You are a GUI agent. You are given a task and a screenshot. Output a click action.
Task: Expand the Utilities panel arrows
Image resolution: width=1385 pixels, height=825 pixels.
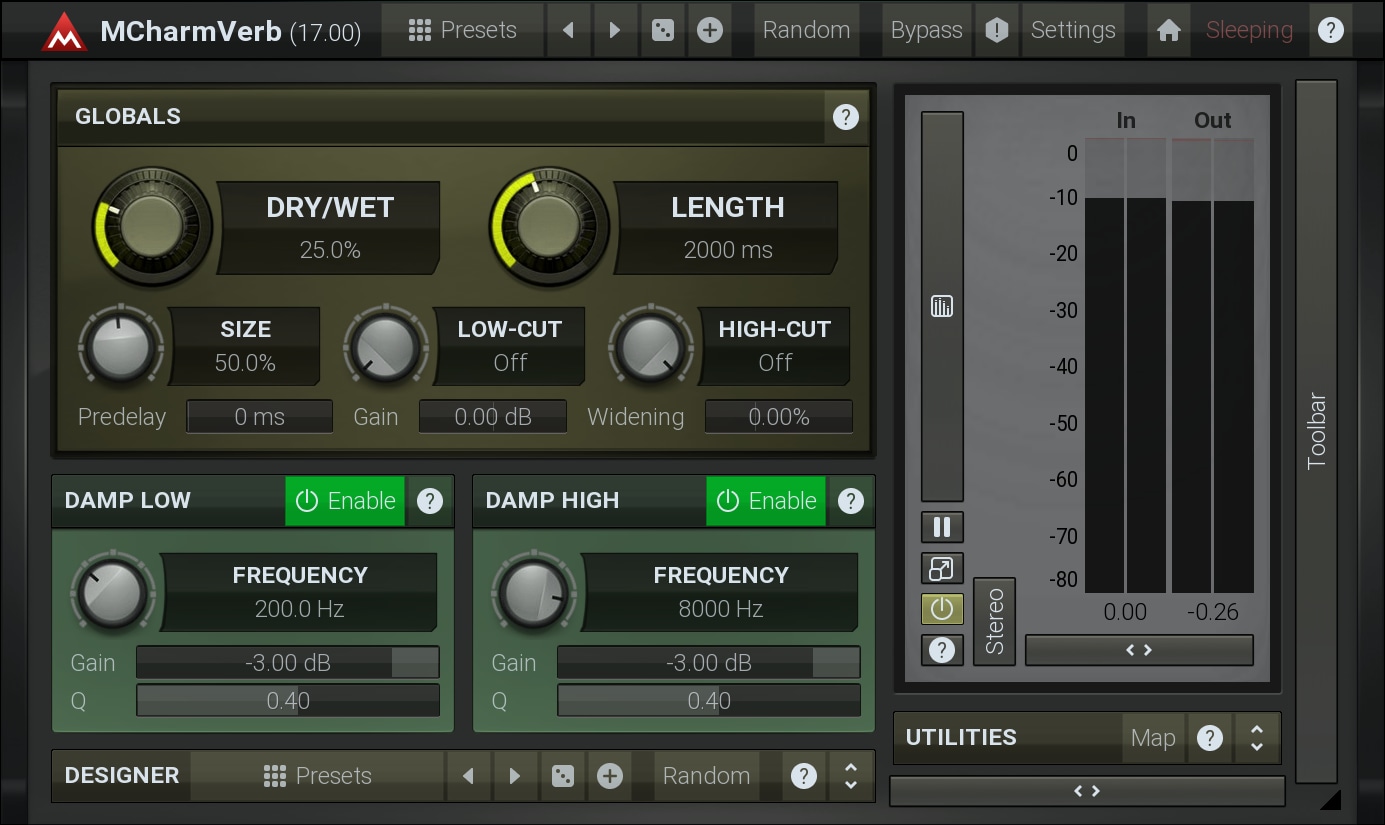1256,738
